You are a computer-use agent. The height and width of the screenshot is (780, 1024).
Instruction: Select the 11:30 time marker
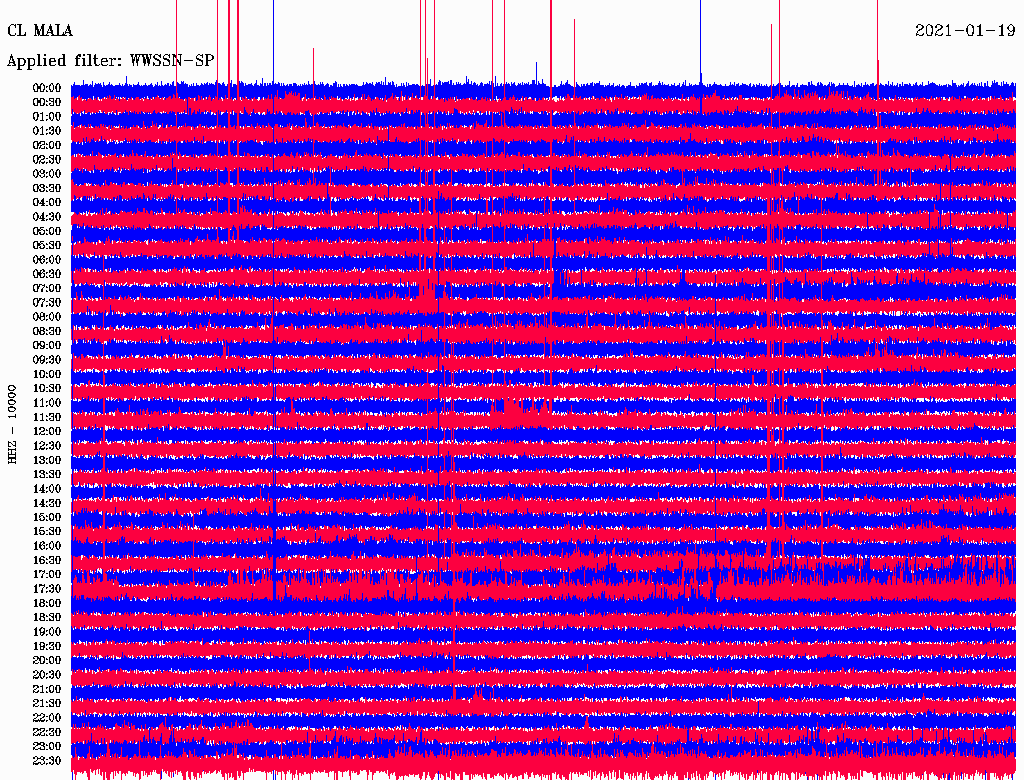[47, 417]
